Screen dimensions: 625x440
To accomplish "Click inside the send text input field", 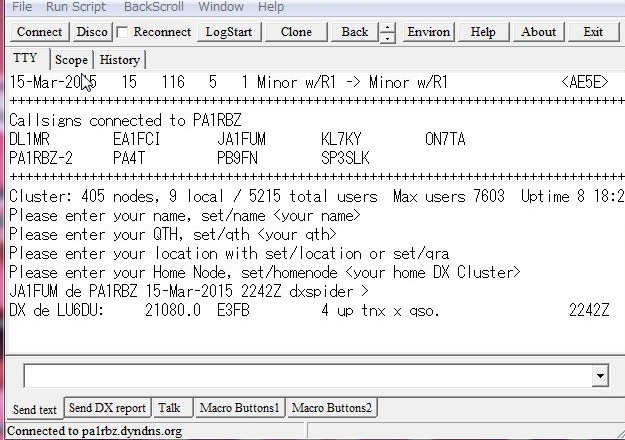I will (x=300, y=376).
